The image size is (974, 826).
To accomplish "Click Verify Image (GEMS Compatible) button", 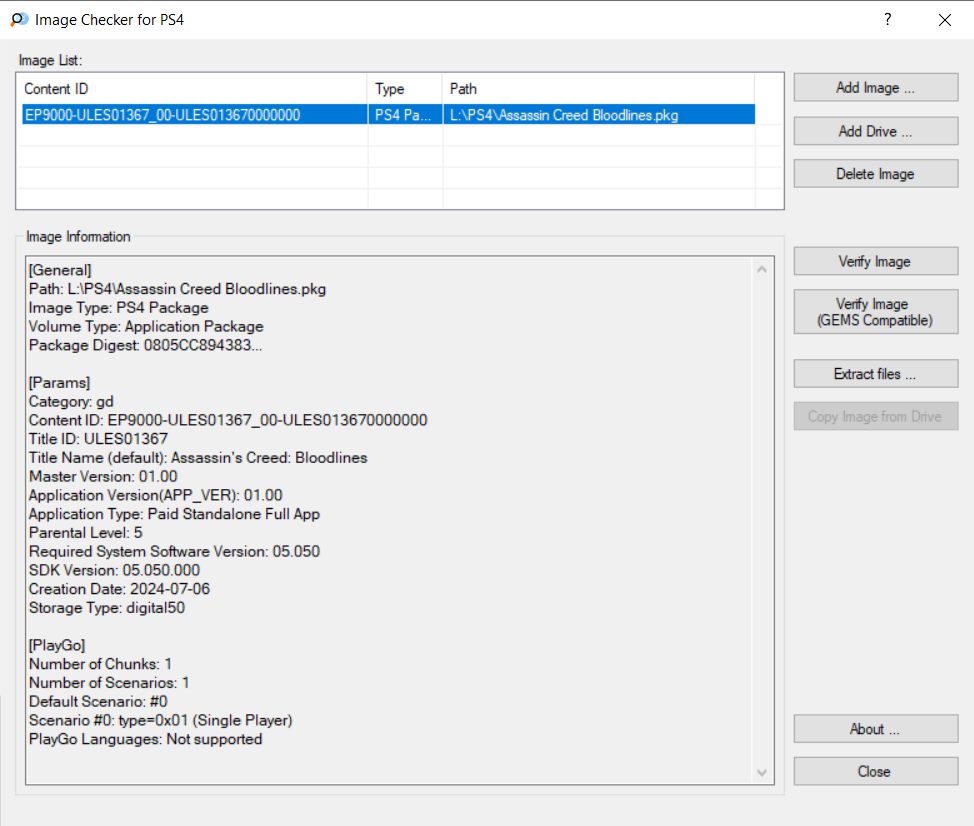I will (x=875, y=312).
